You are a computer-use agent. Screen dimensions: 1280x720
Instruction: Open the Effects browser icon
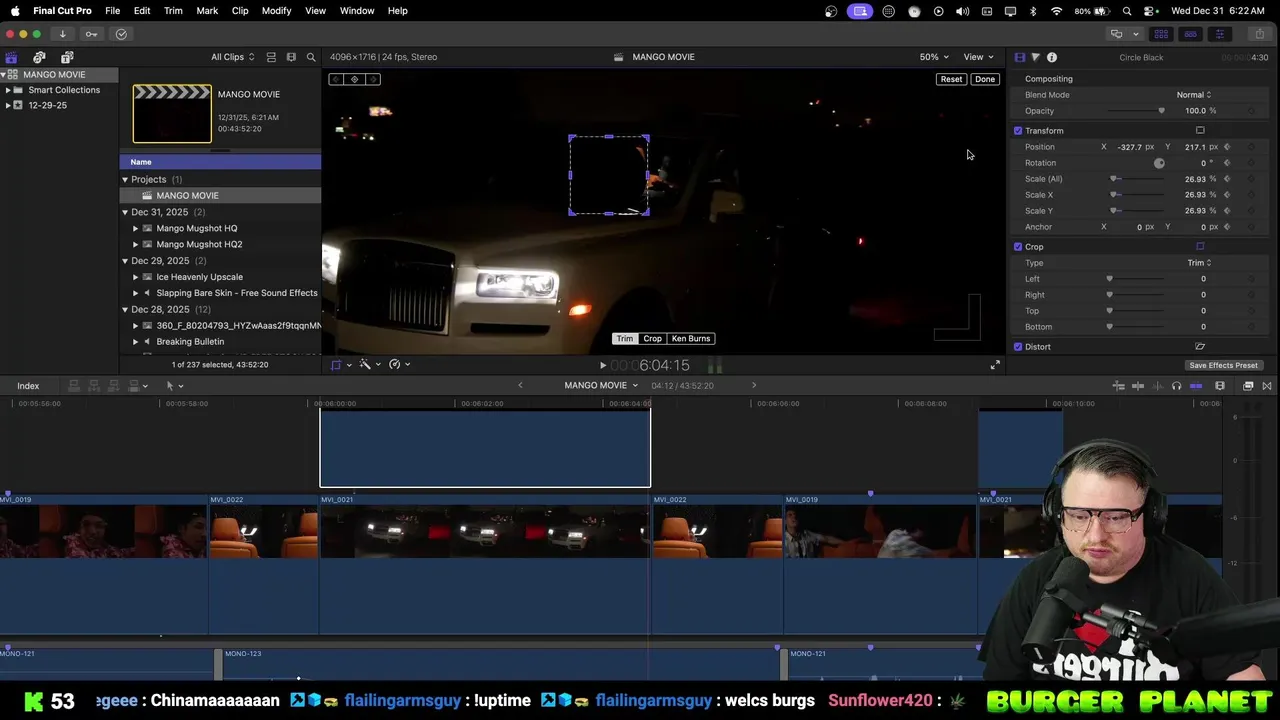1248,386
